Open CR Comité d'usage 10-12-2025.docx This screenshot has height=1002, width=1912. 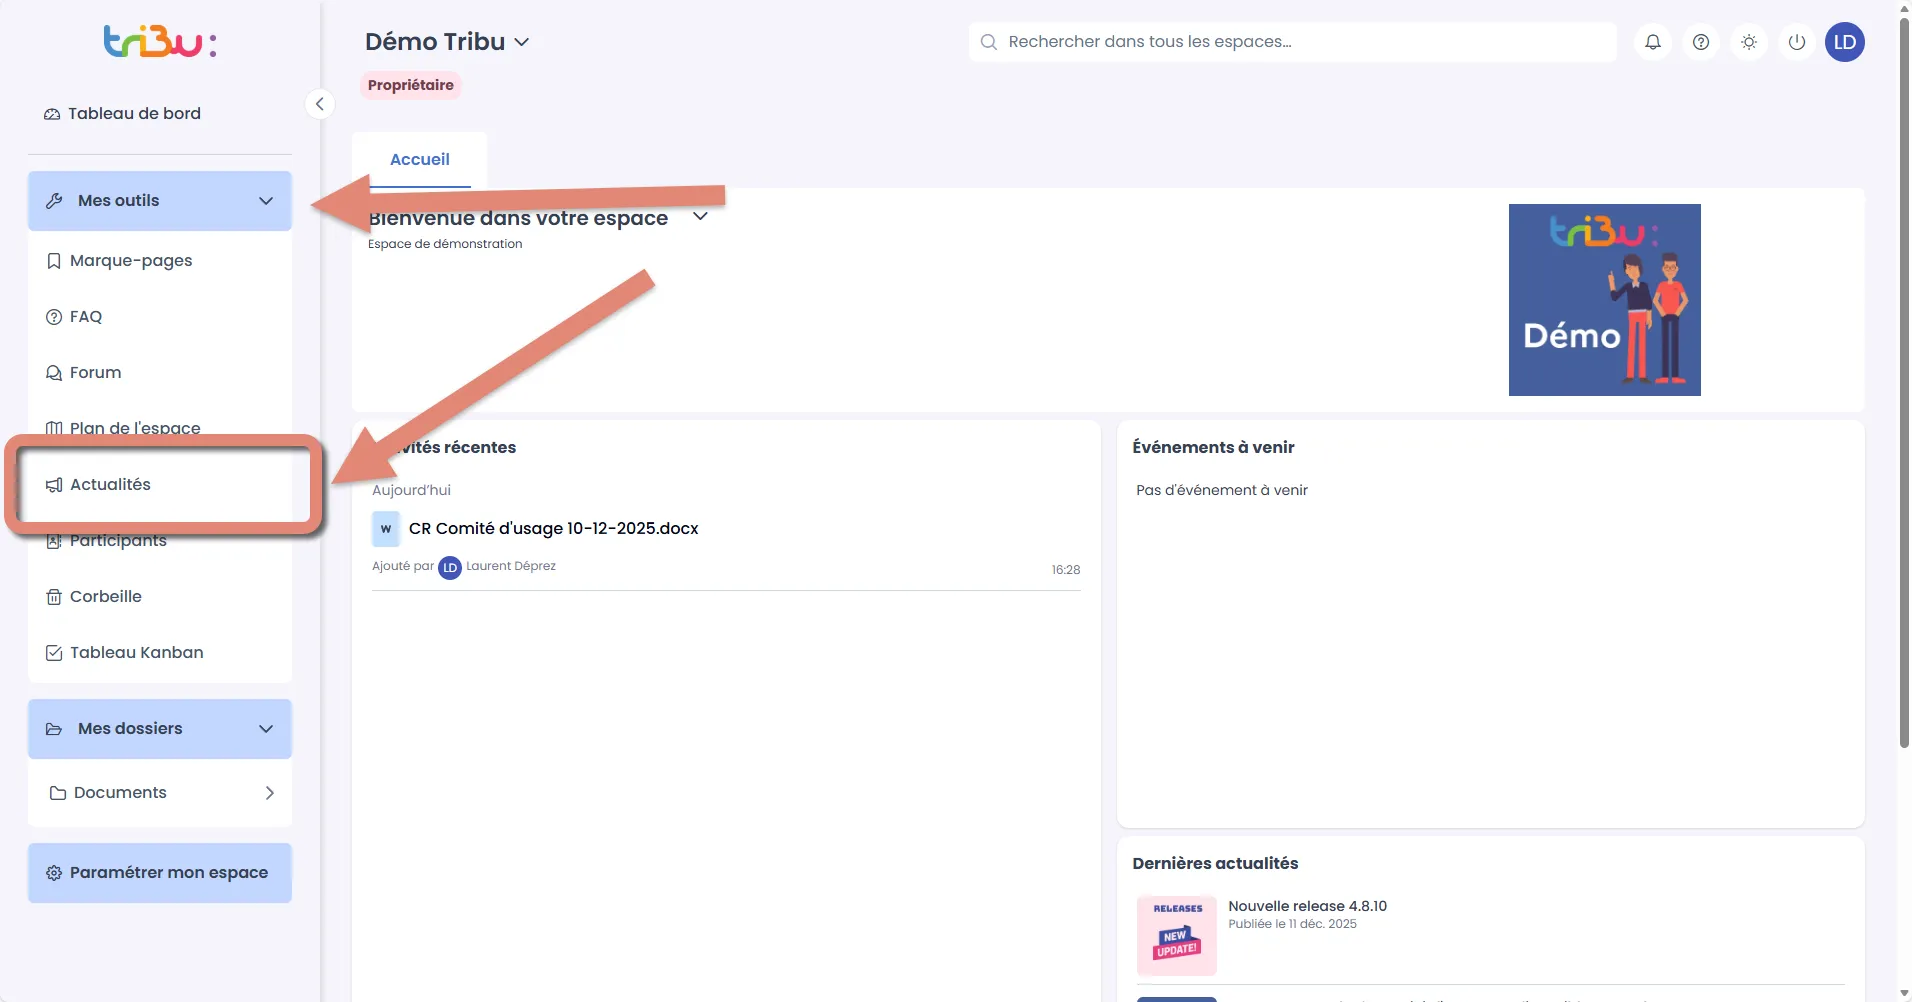coord(553,529)
